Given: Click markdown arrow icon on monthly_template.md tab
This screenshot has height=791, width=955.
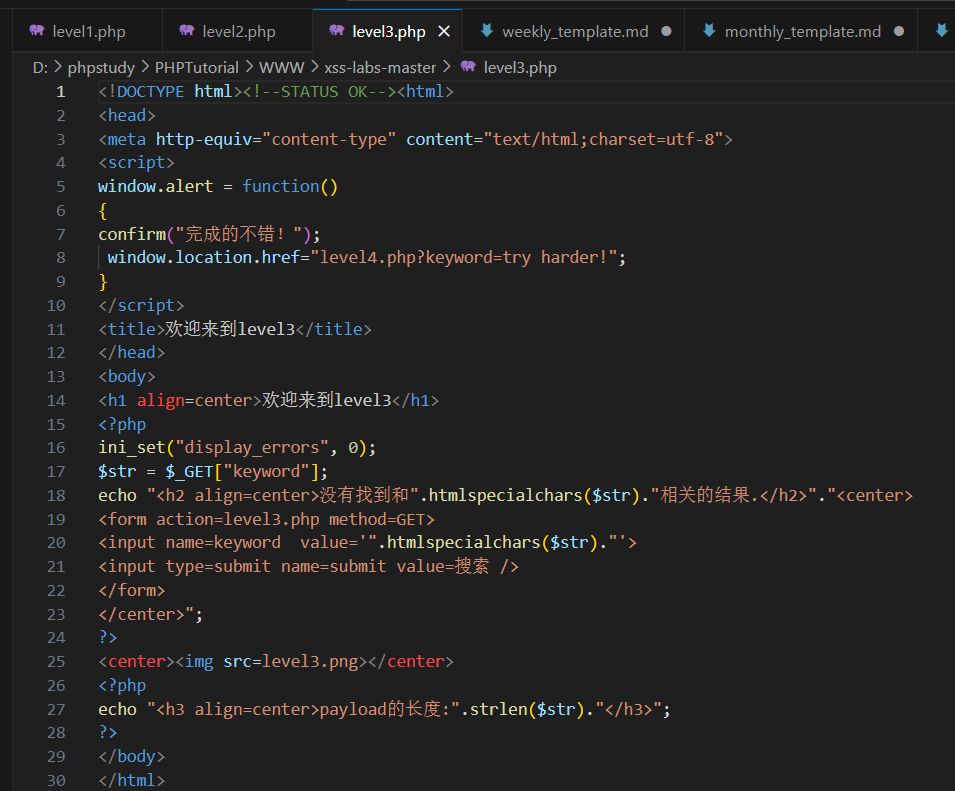Looking at the screenshot, I should click(x=709, y=30).
